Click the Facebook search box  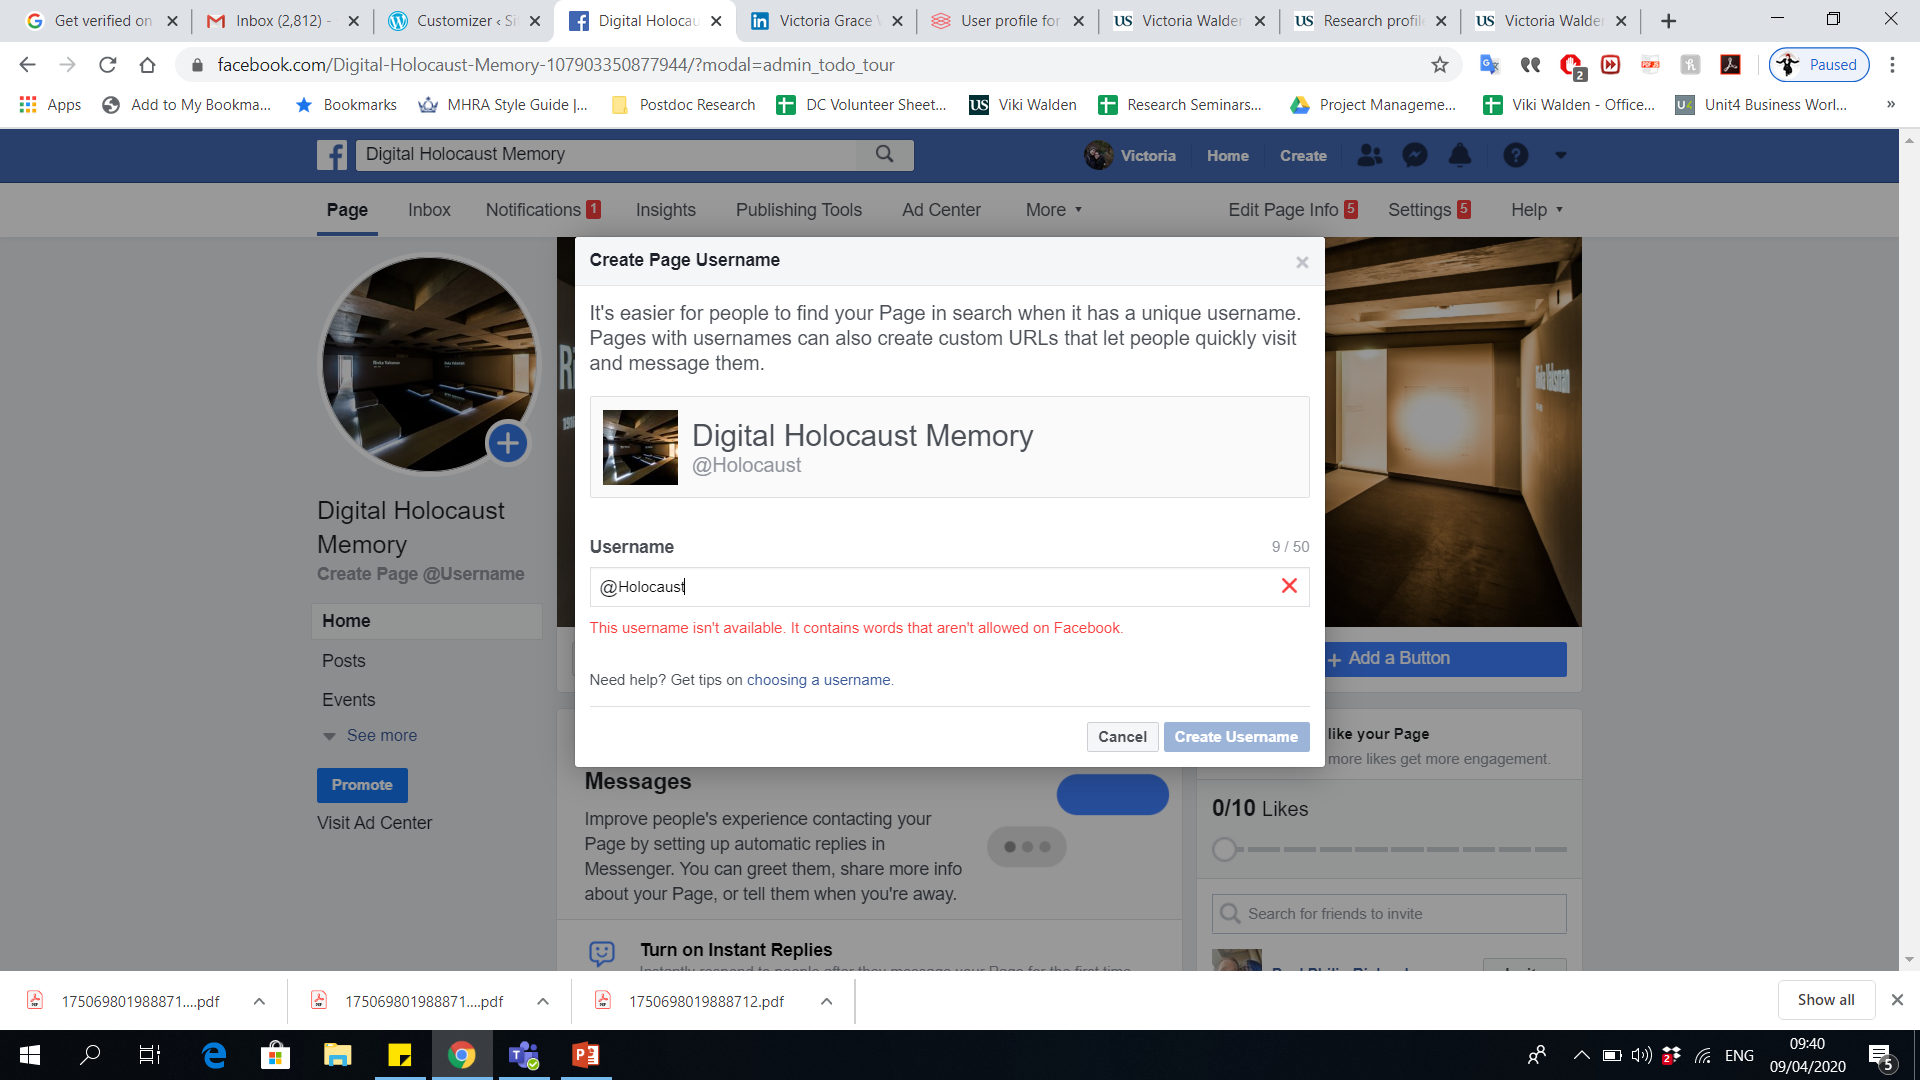606,154
